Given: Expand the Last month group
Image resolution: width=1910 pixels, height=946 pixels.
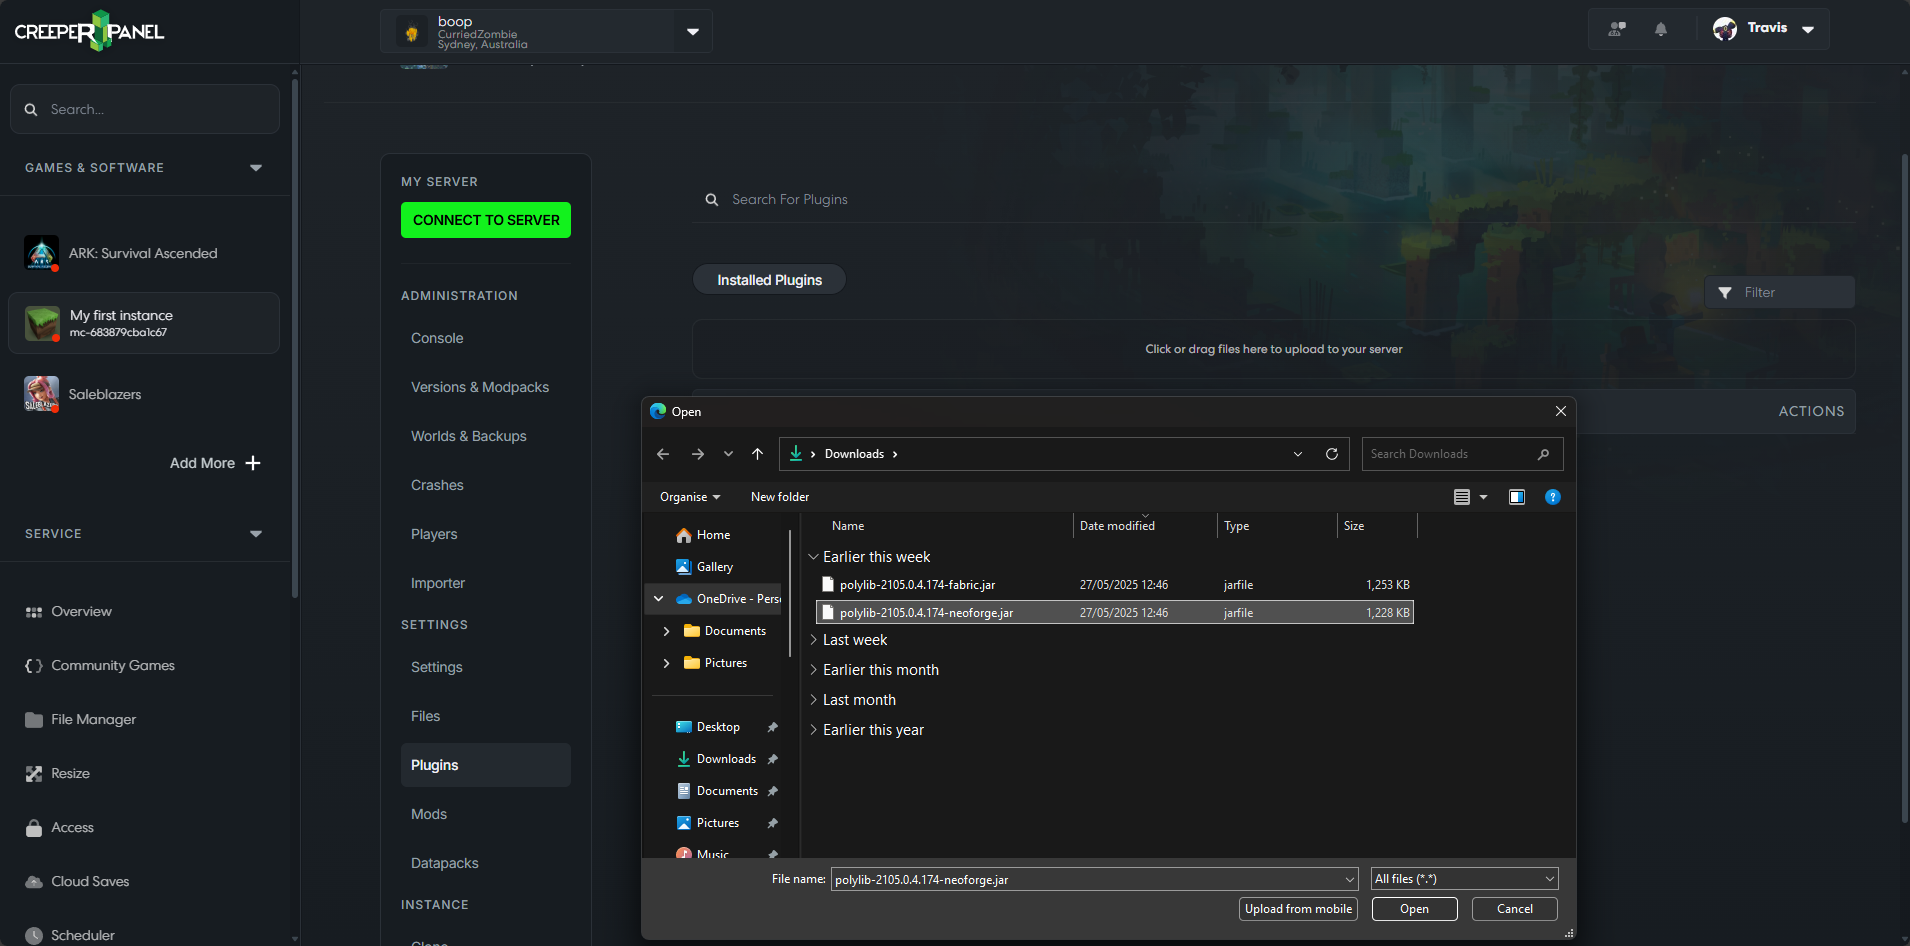Looking at the screenshot, I should click(813, 700).
